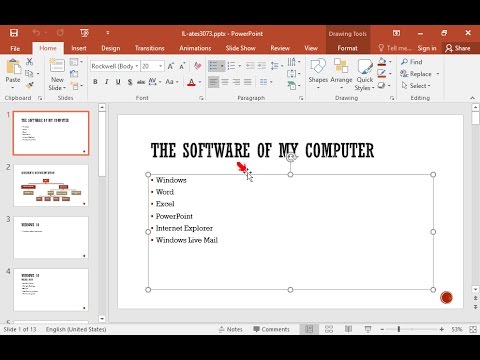Increase font size with the large A
480x360 pixels.
click(170, 66)
